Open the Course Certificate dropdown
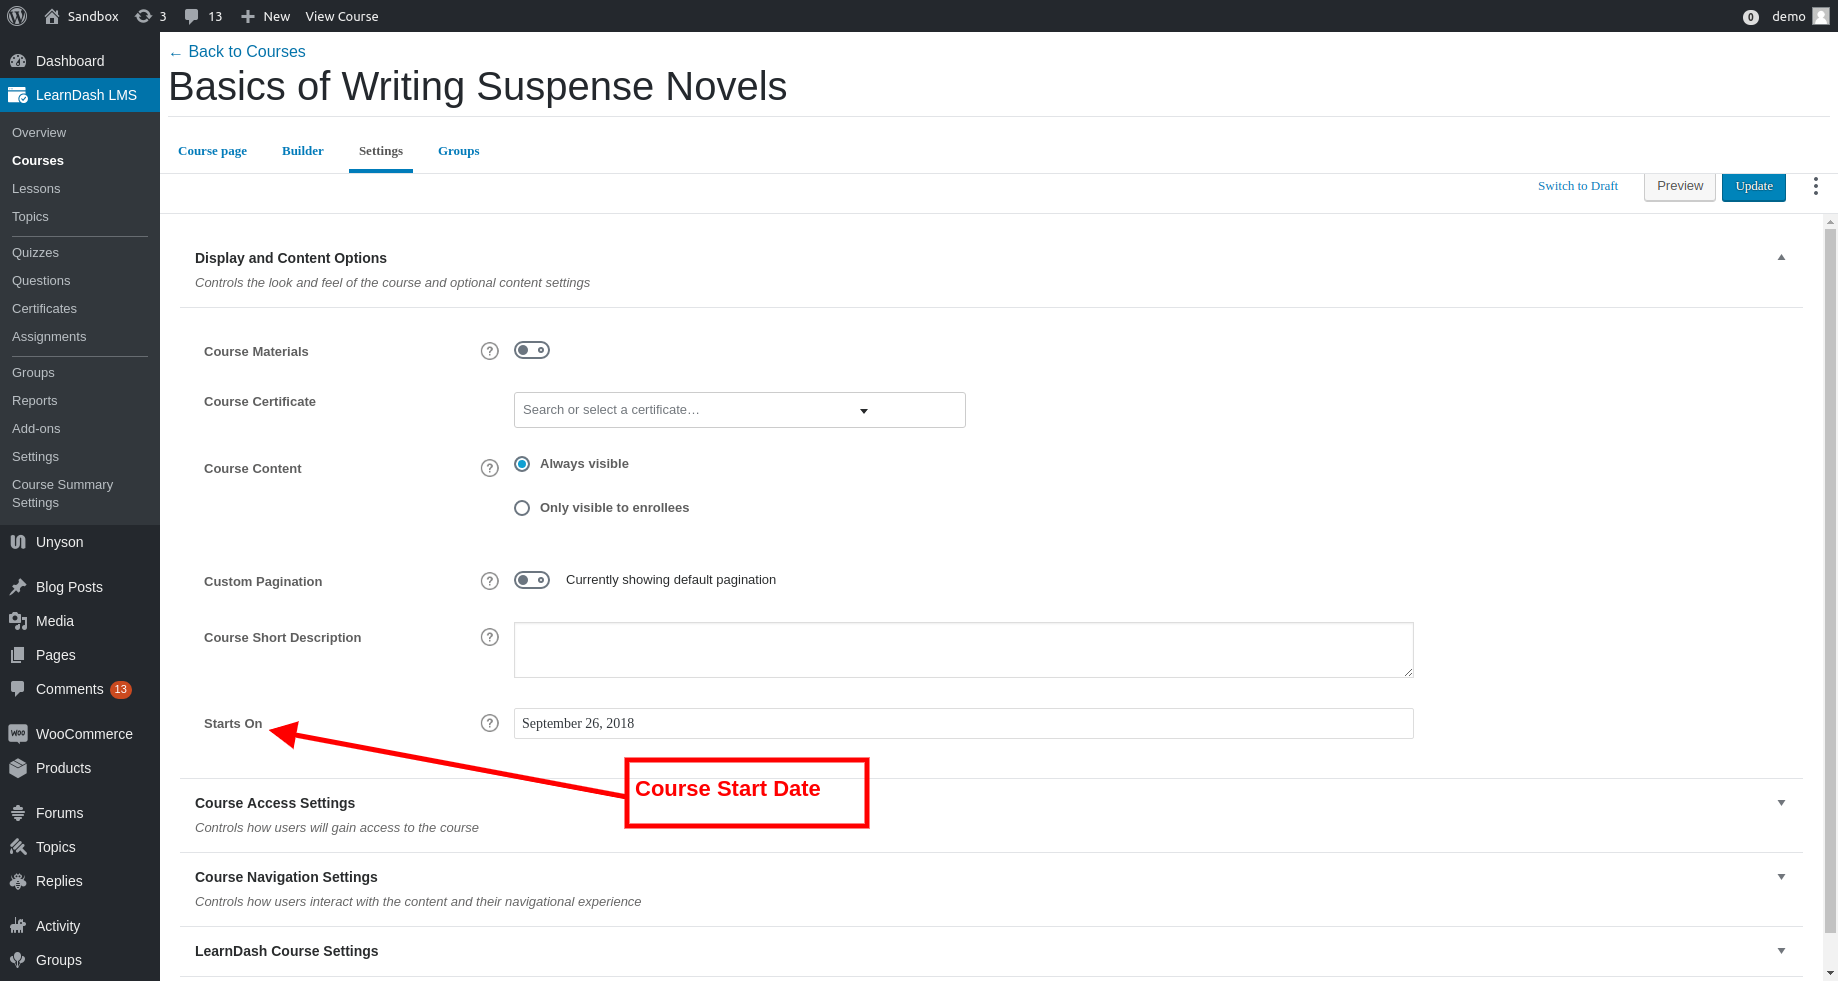Screen dimensions: 1838x981 pyautogui.click(x=739, y=410)
